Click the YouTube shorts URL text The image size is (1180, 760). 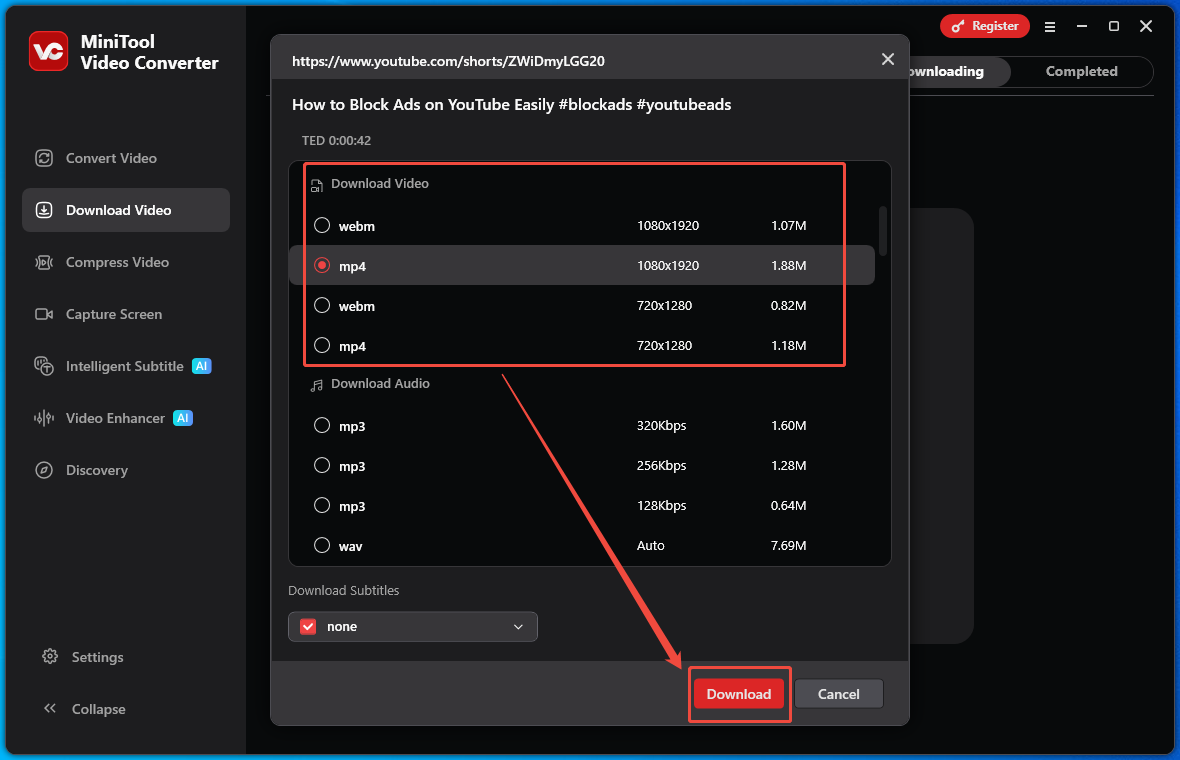pos(449,61)
